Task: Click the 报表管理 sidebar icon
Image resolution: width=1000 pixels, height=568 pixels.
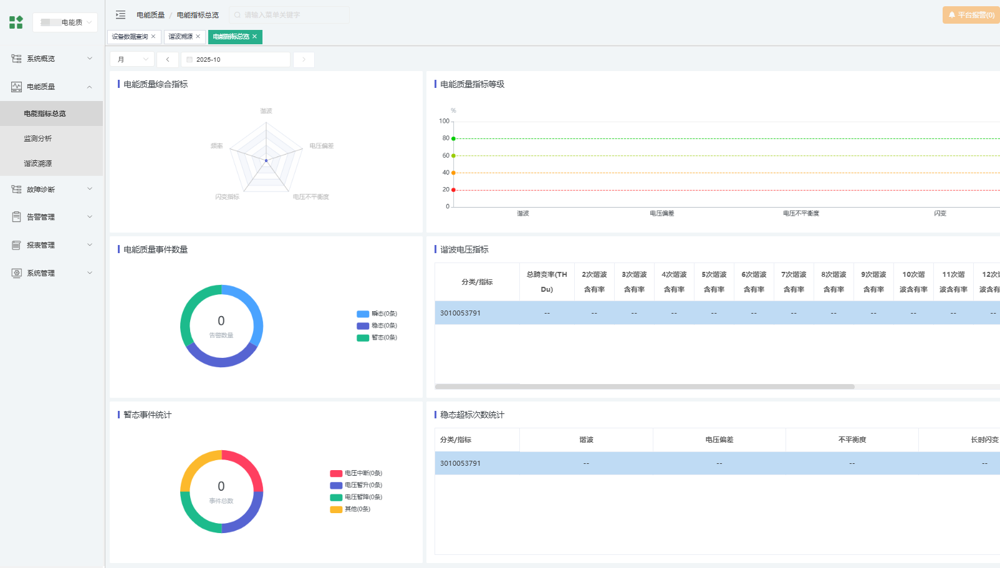Action: pos(16,245)
